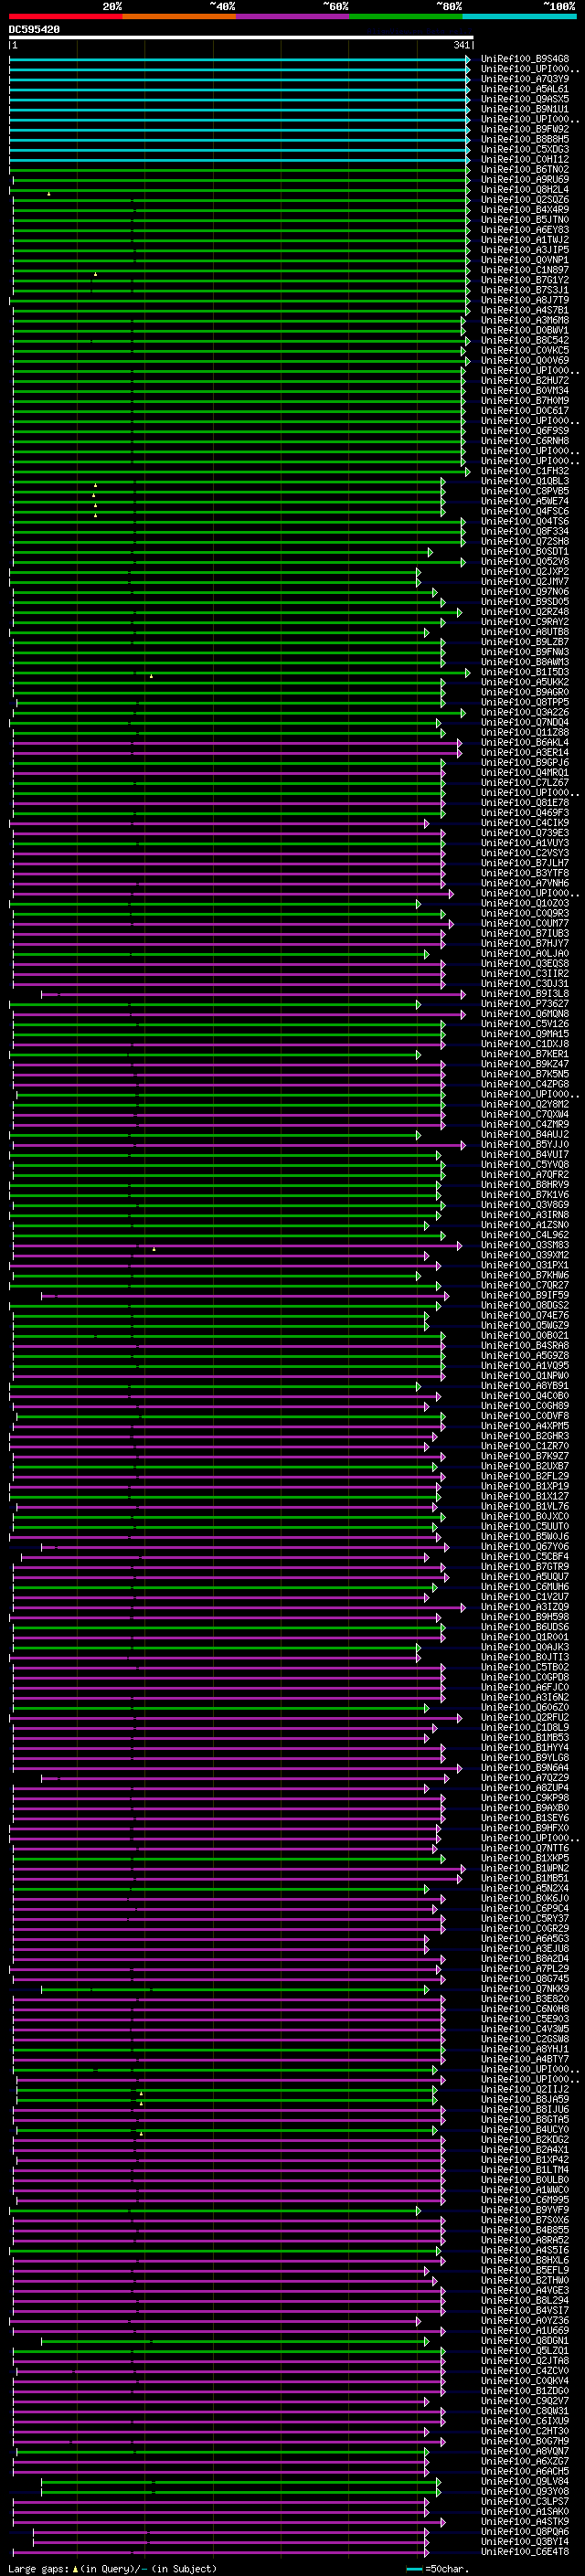Viewport: 585px width, 2576px height.
Task: Select label UniRef100_D0BWV1
Action: click(x=524, y=330)
